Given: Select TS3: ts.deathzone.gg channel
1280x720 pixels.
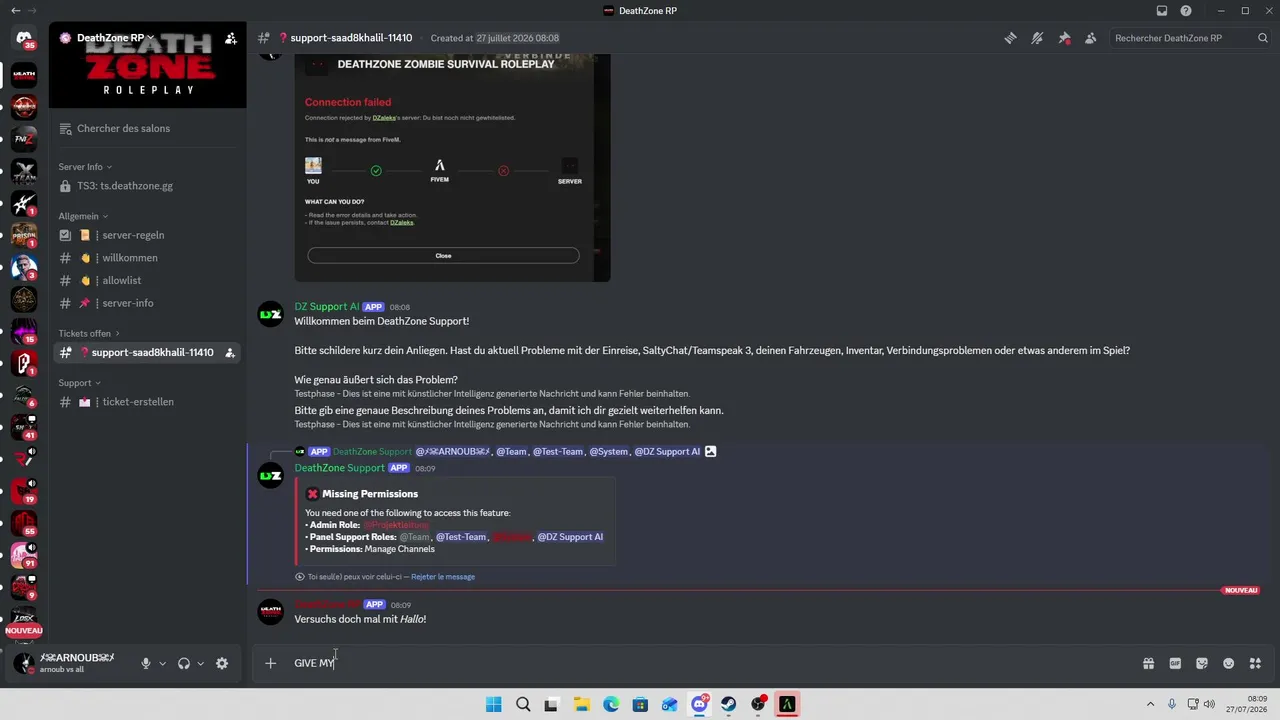Looking at the screenshot, I should pyautogui.click(x=147, y=186).
